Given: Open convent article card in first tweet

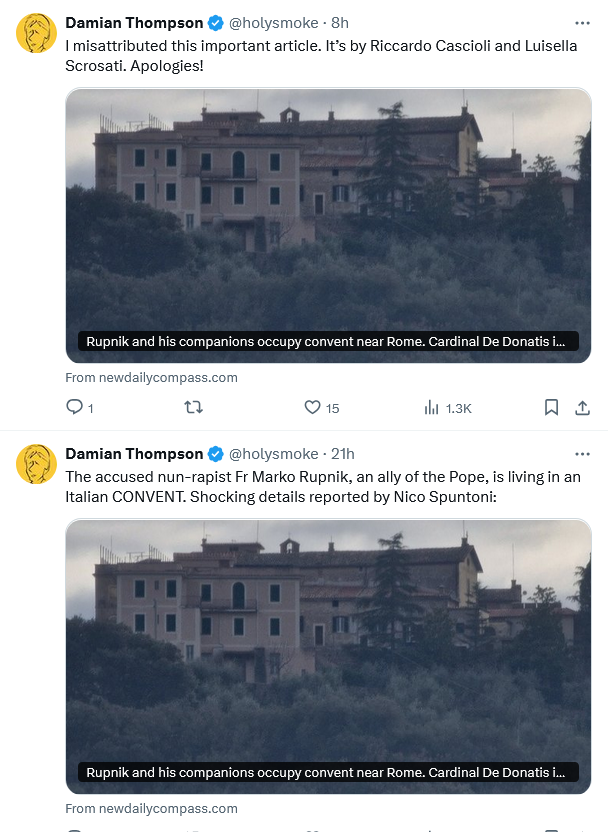Looking at the screenshot, I should coord(328,226).
